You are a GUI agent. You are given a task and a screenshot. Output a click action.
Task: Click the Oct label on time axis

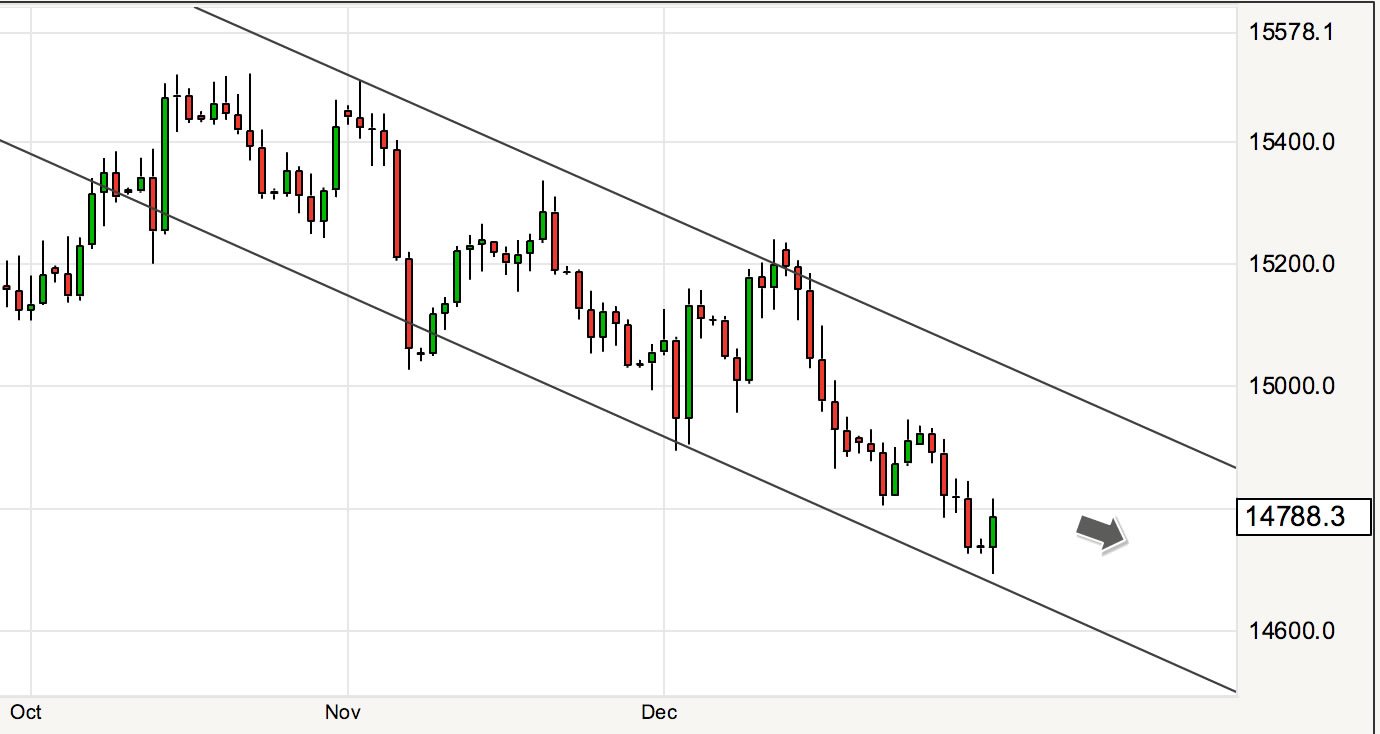click(x=26, y=712)
